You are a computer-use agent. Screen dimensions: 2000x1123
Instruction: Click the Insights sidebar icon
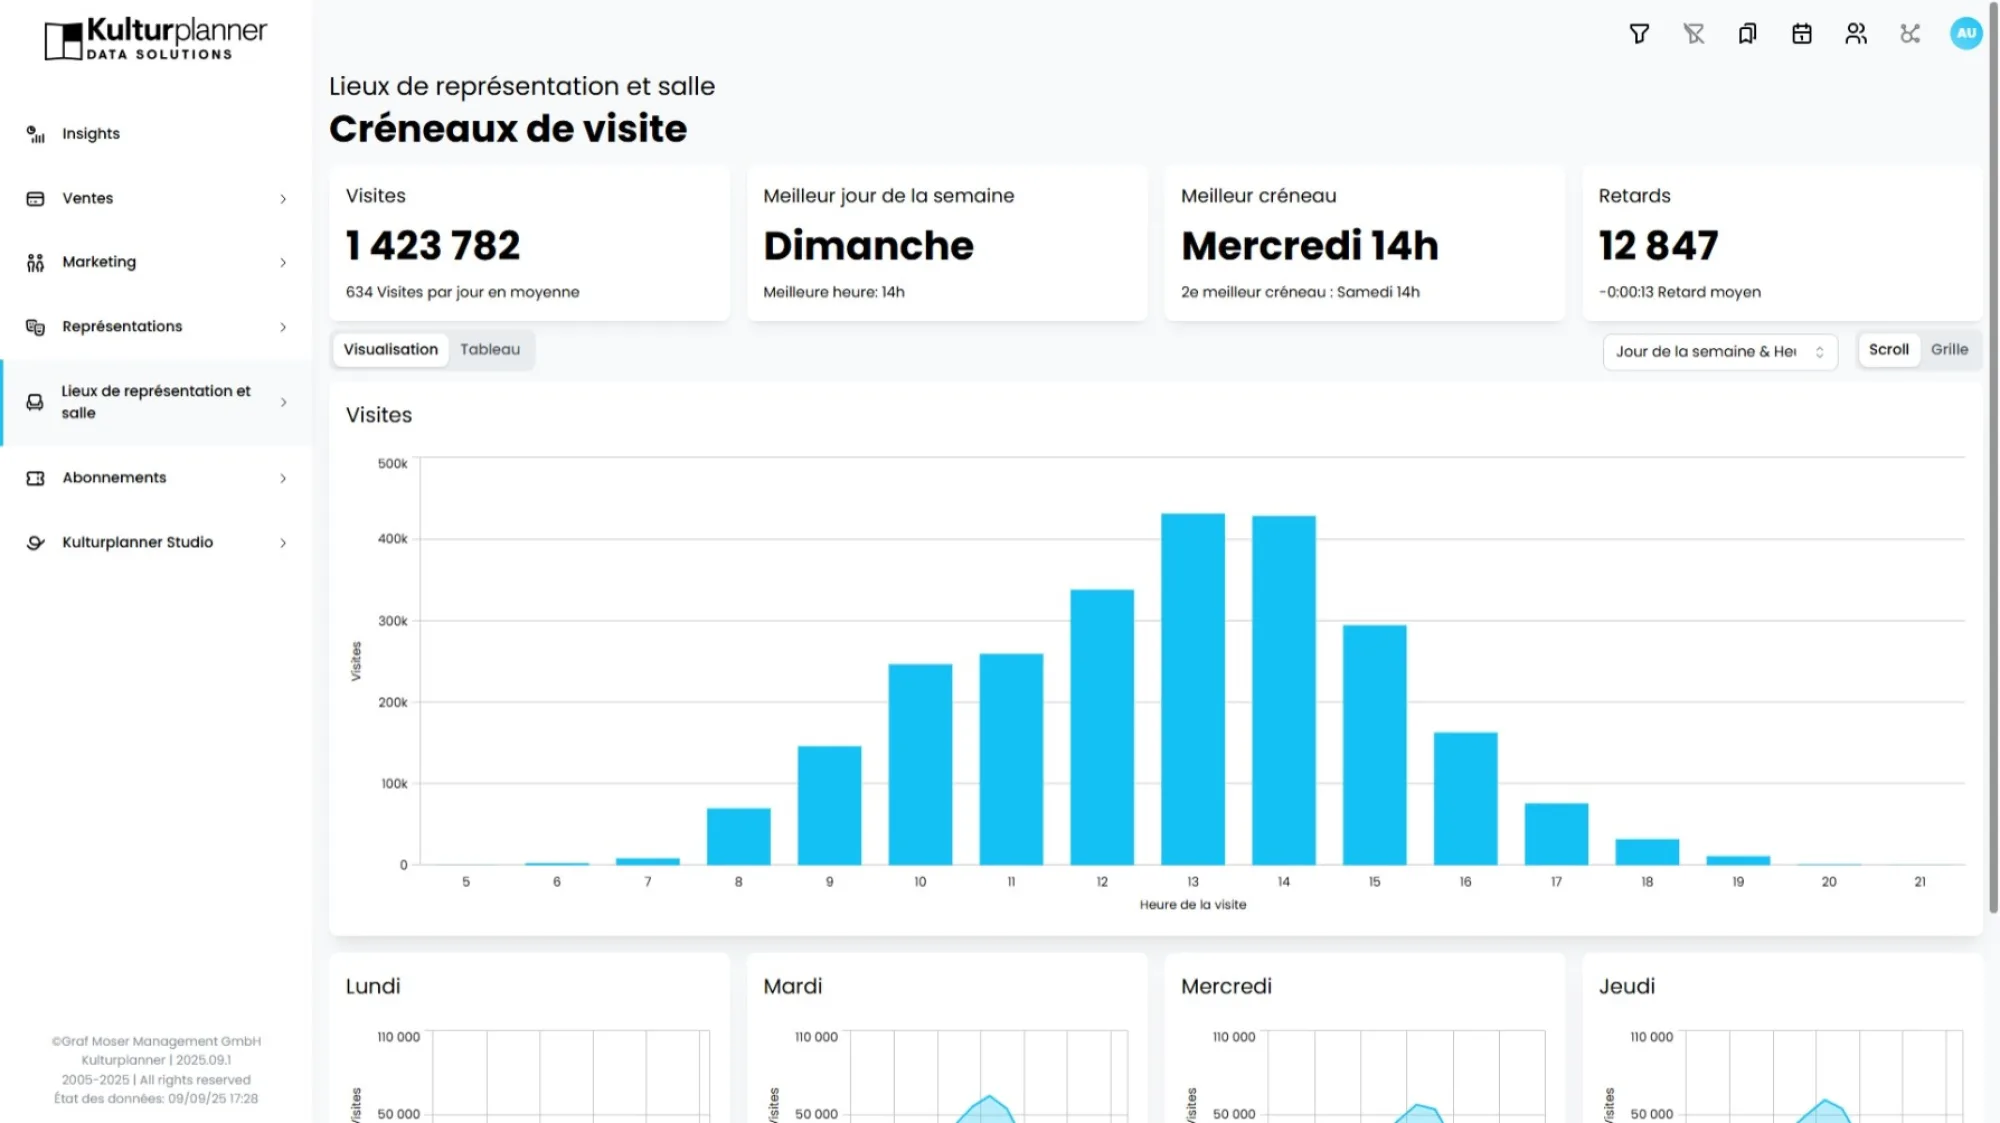[x=36, y=134]
